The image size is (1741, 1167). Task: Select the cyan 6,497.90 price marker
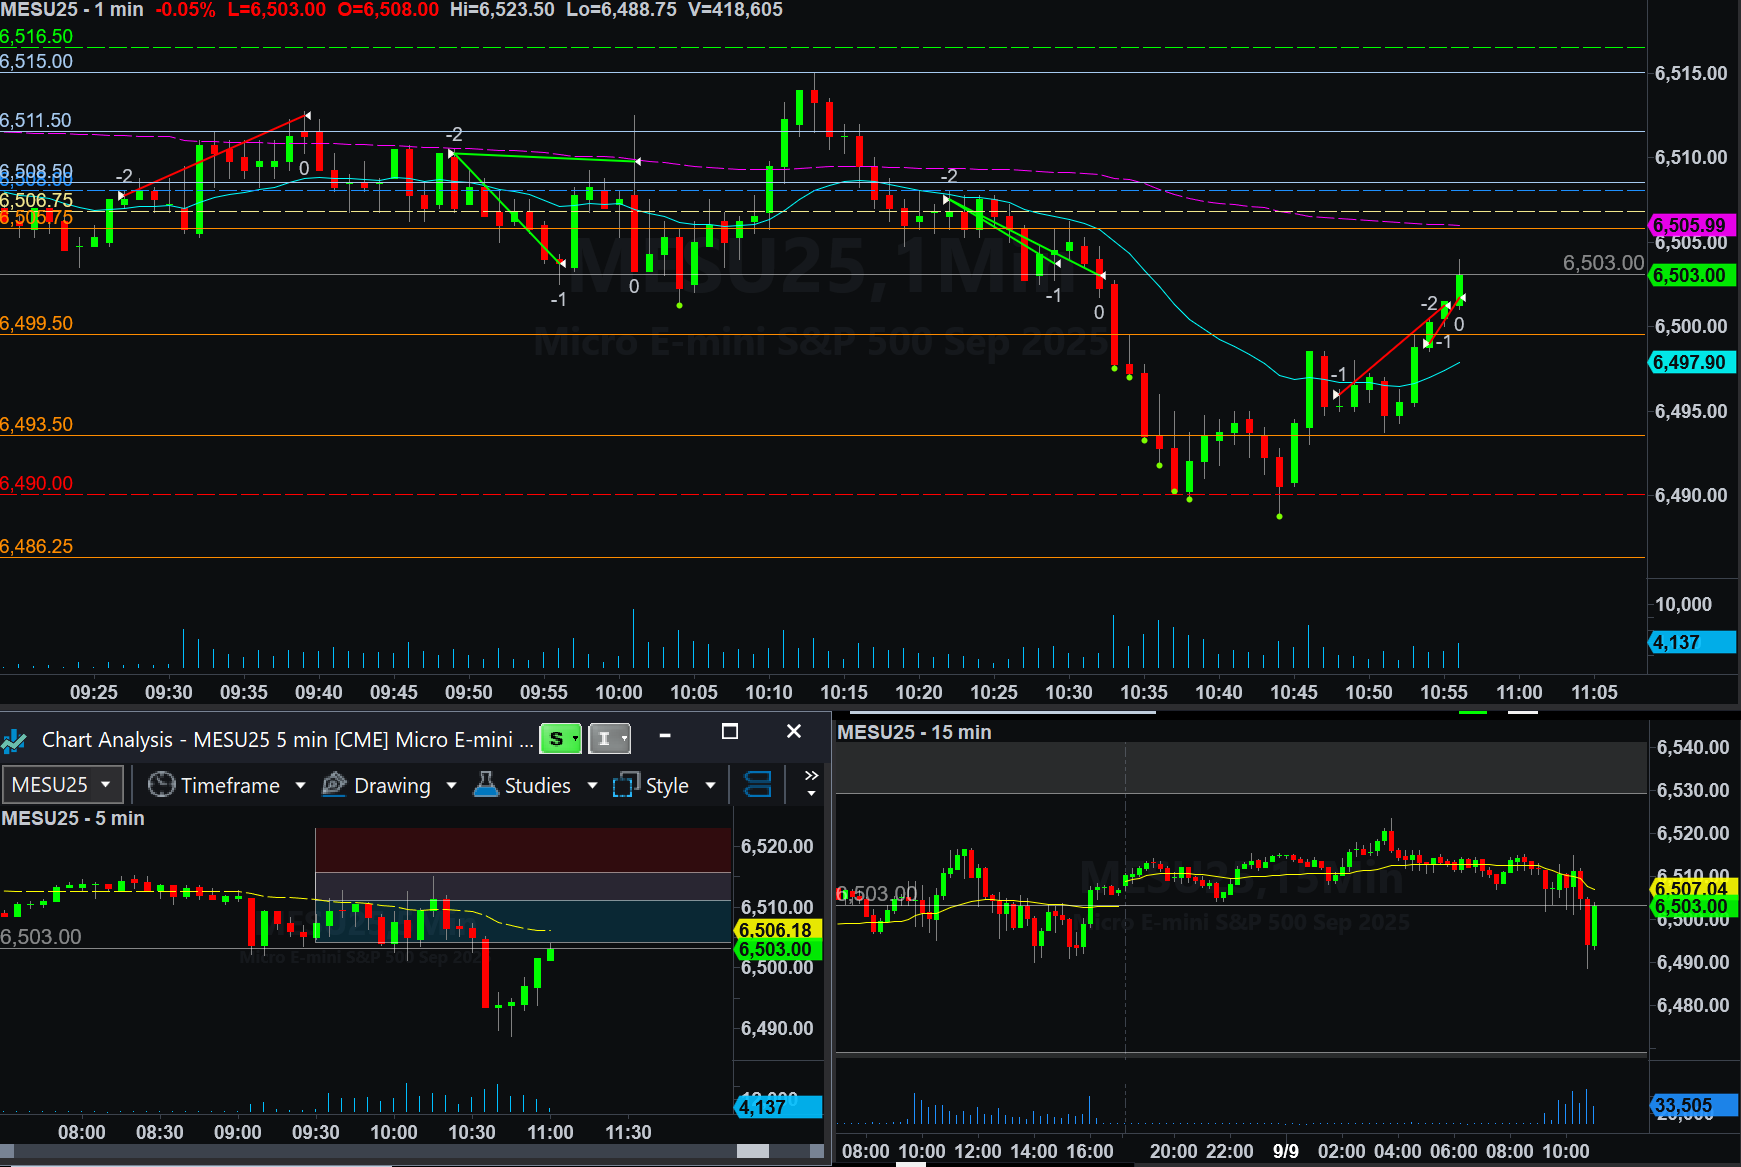pos(1690,362)
